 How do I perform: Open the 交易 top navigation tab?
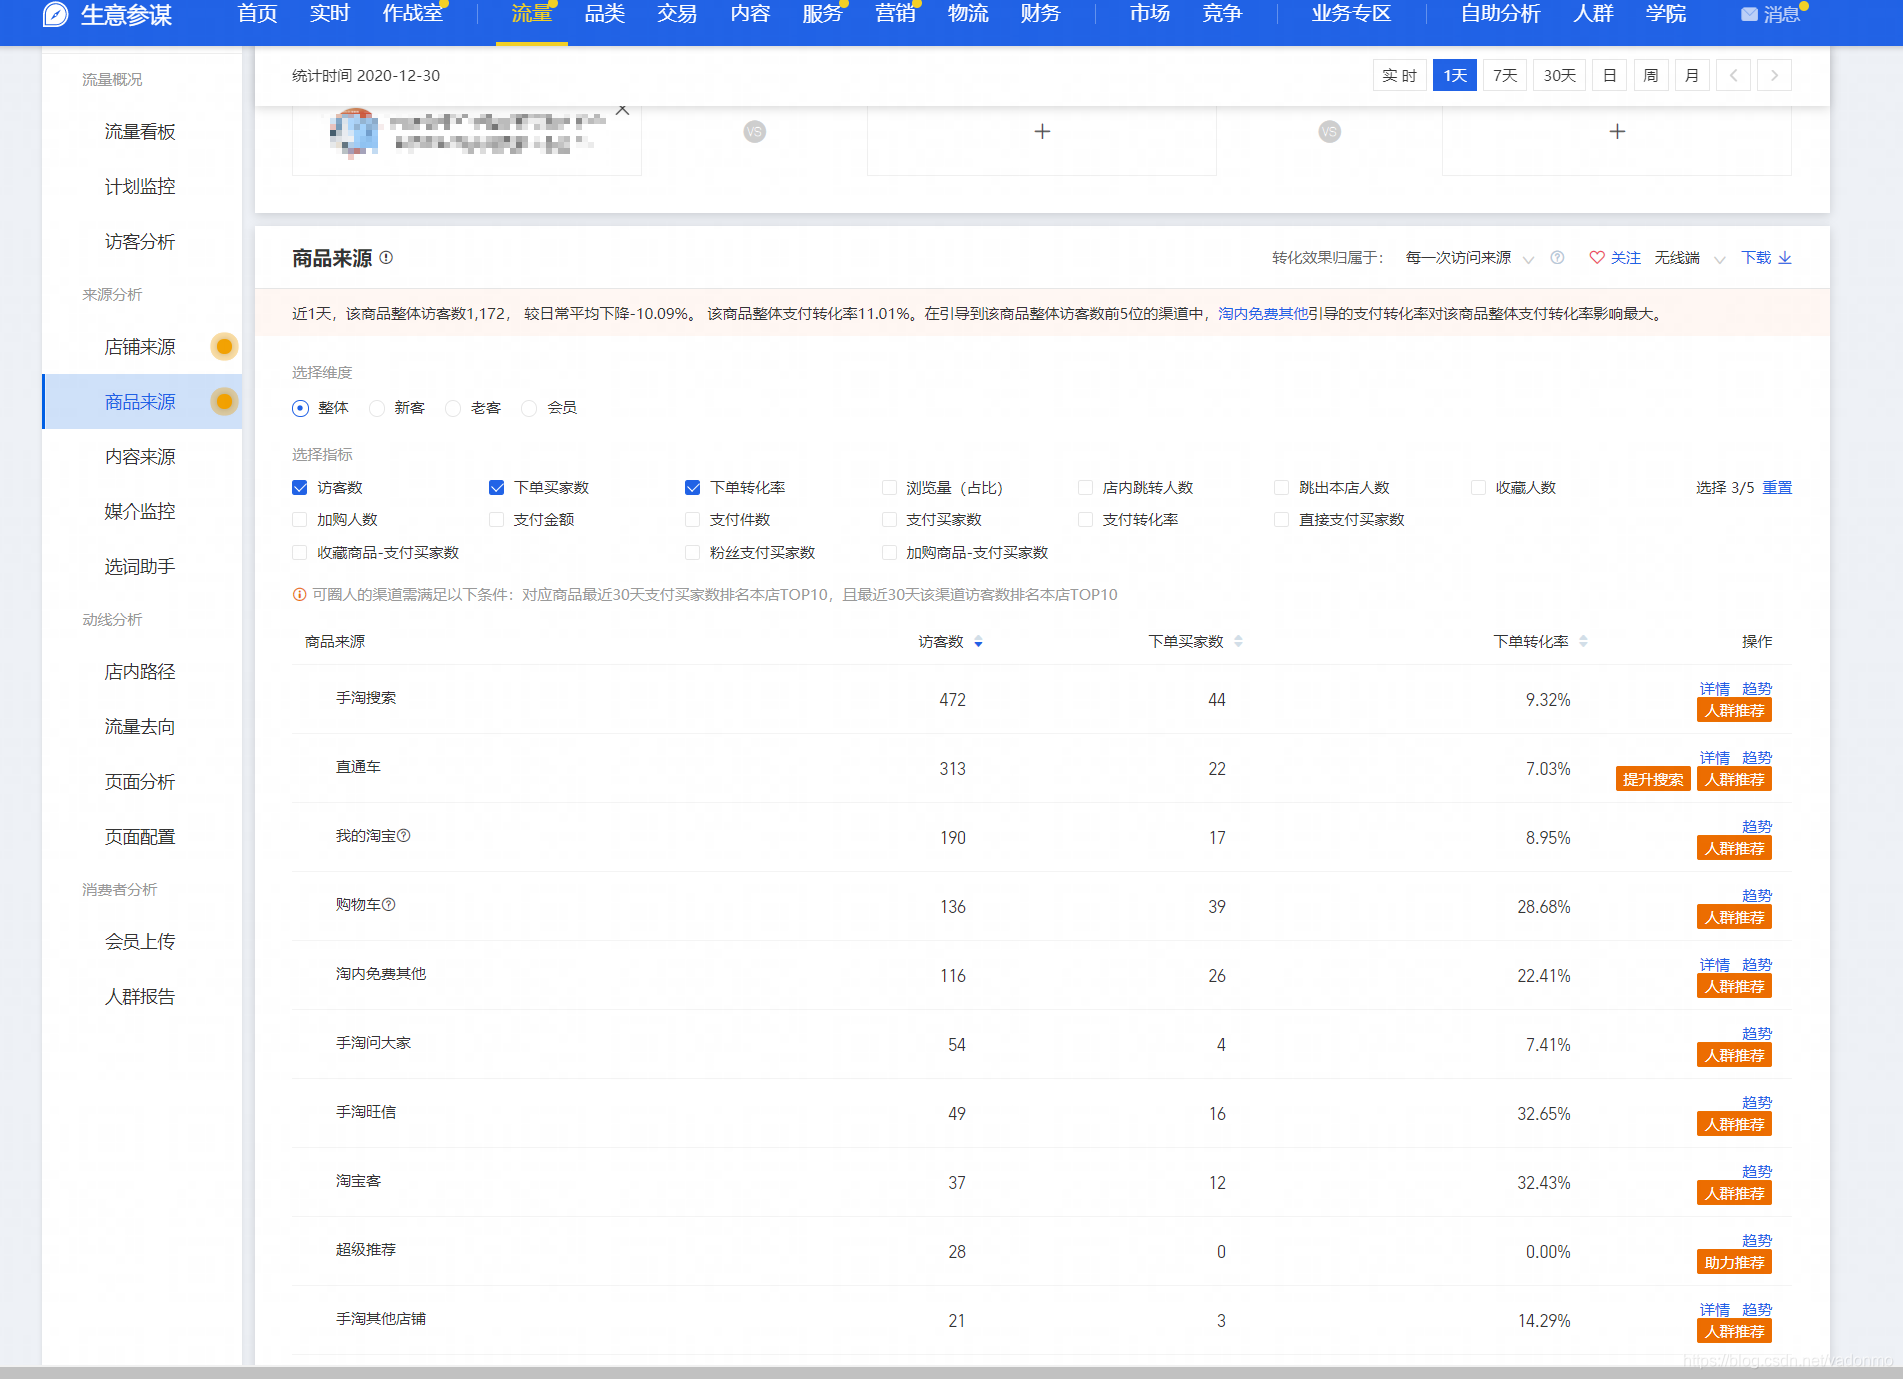click(x=677, y=14)
